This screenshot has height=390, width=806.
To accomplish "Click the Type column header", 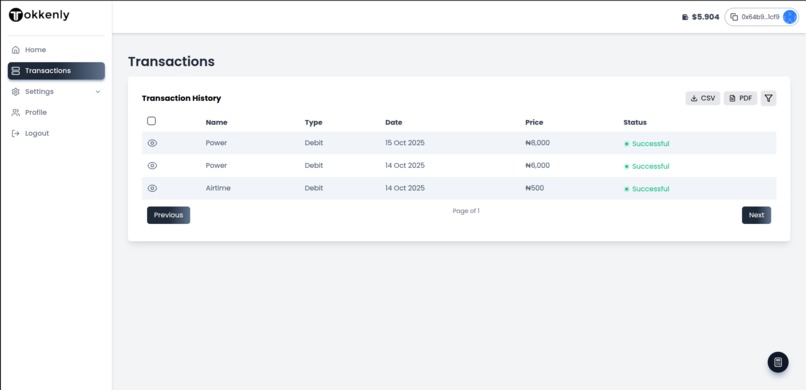I will (314, 123).
